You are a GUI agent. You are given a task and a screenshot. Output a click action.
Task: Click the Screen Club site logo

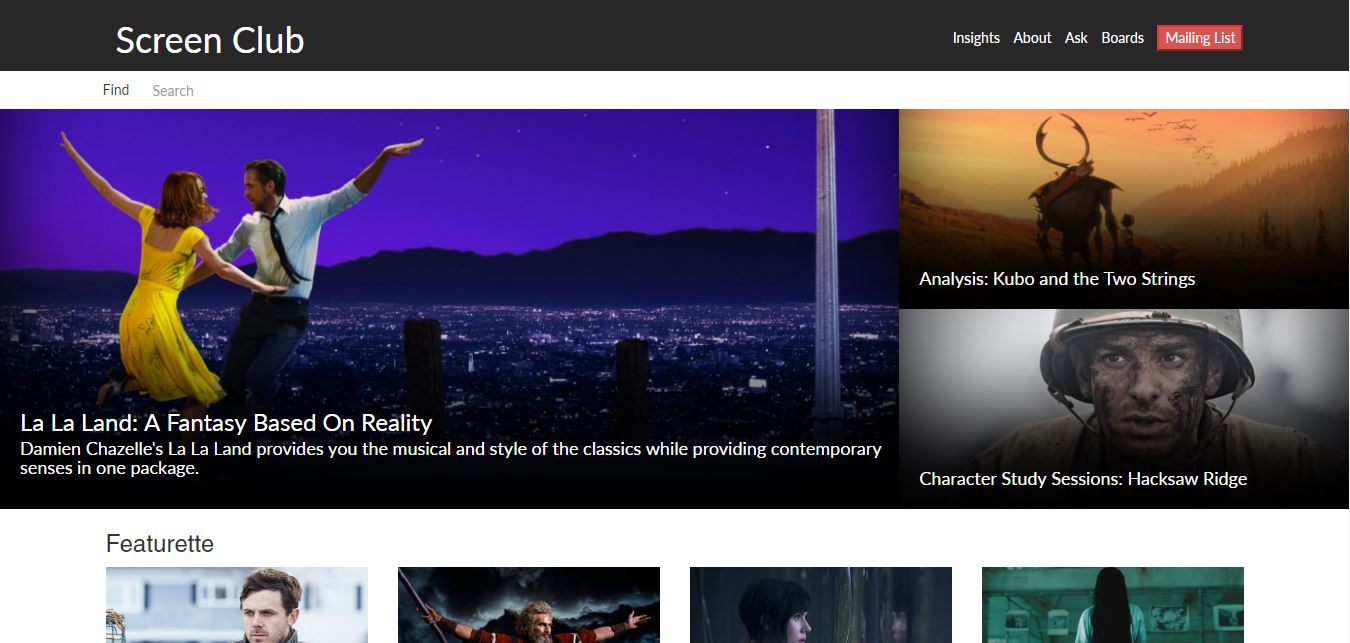pos(210,40)
